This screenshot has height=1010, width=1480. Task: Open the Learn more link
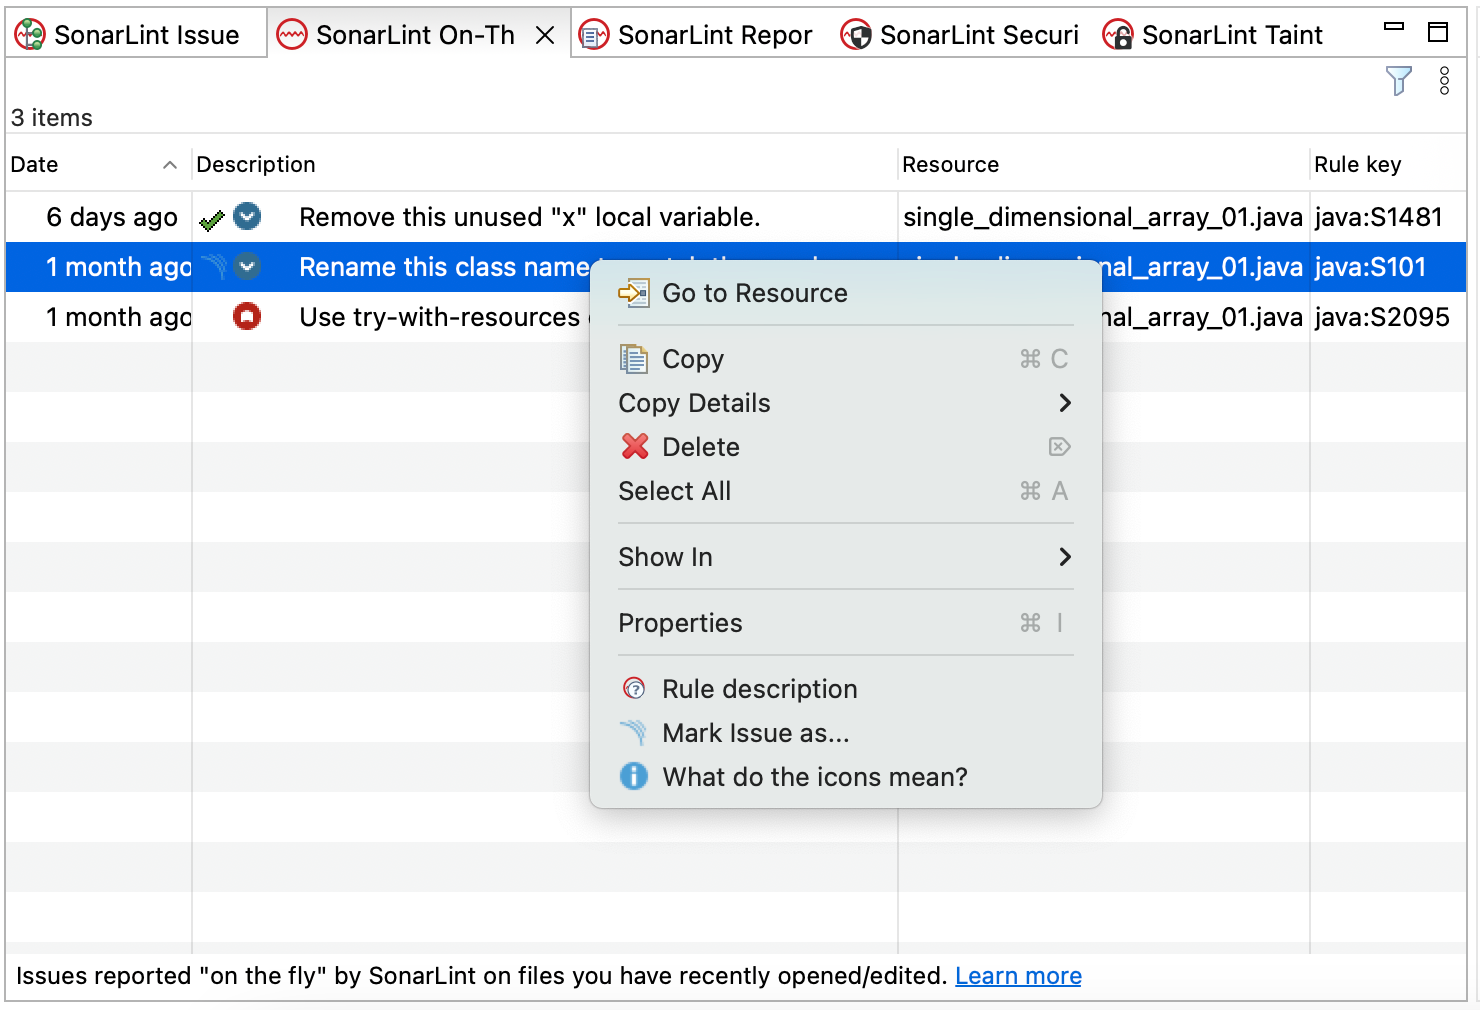click(1018, 976)
